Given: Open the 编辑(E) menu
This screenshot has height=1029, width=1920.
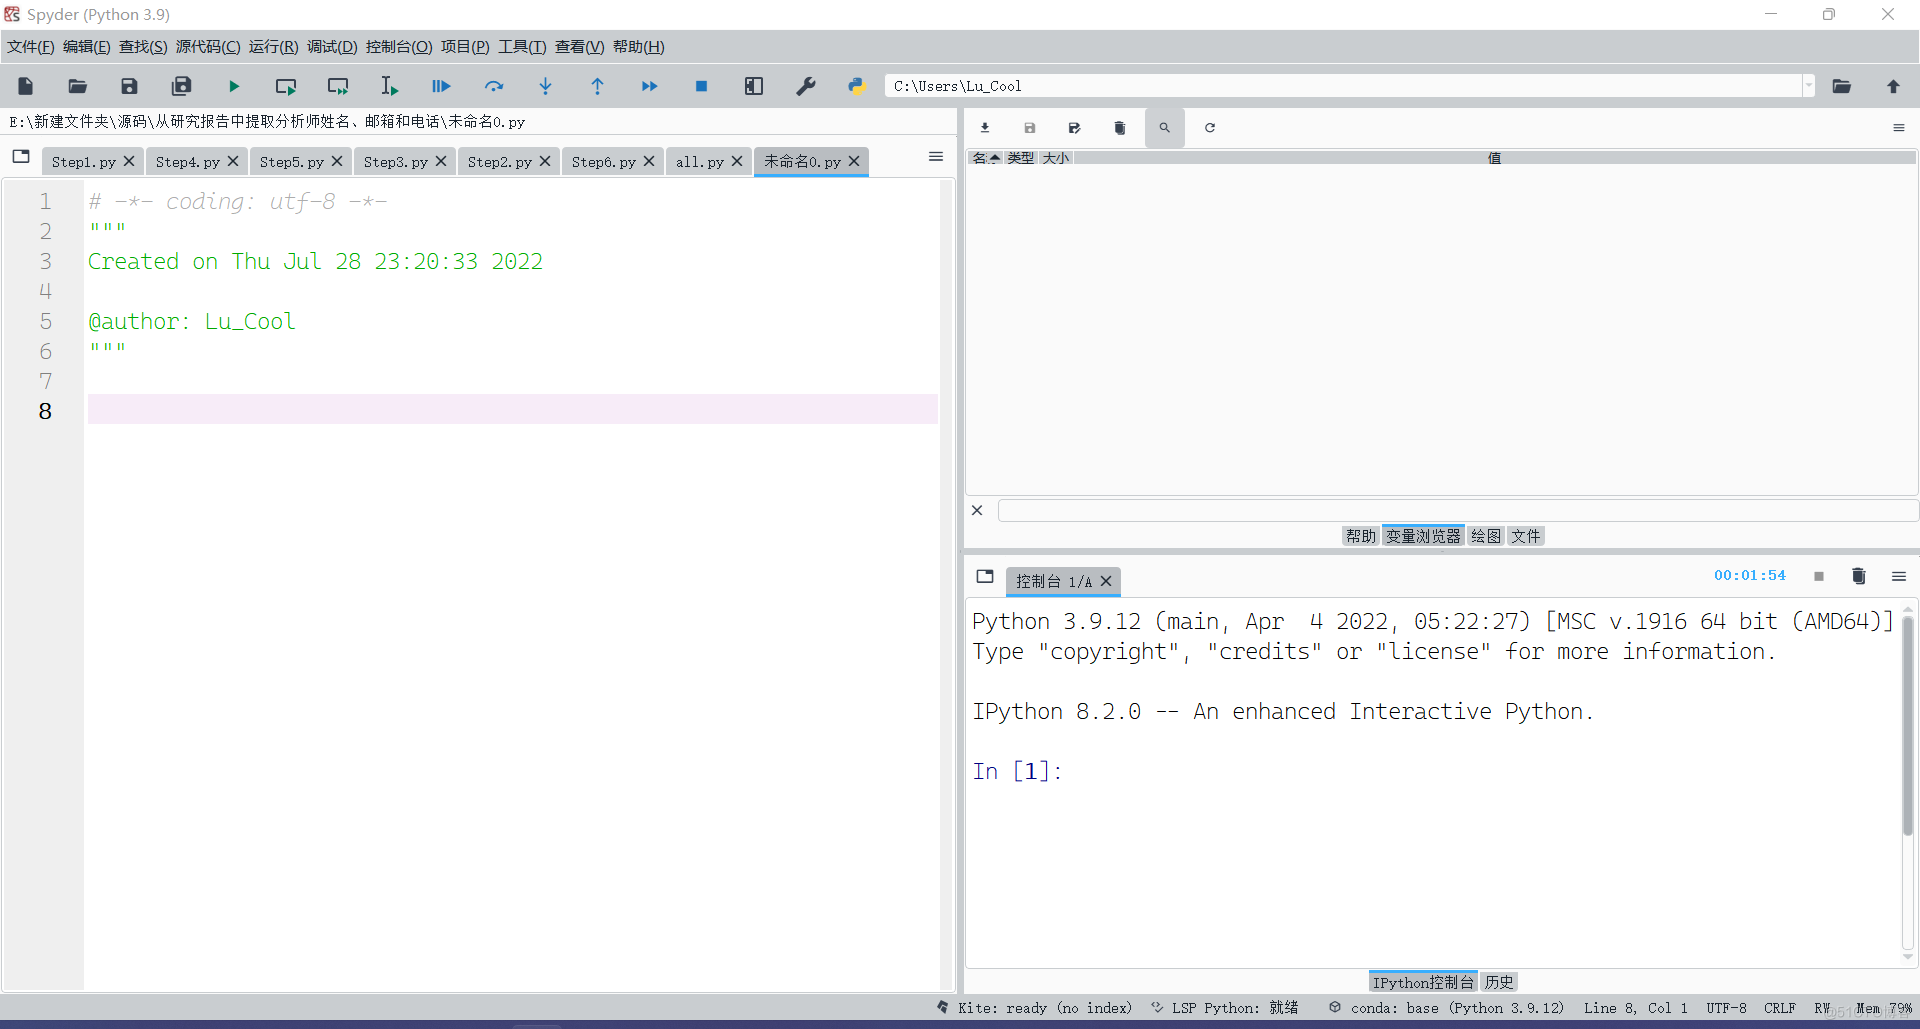Looking at the screenshot, I should click(87, 47).
